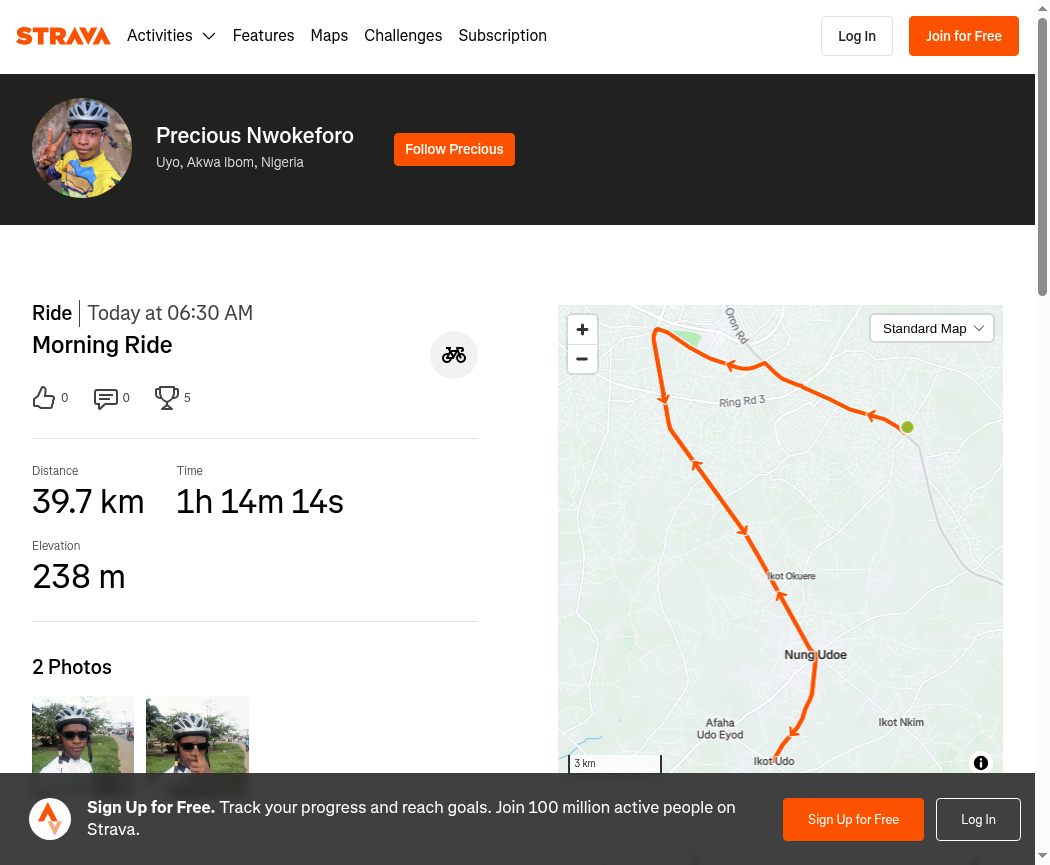Viewport: 1050px width, 865px height.
Task: Click Join for Free button
Action: 964,36
